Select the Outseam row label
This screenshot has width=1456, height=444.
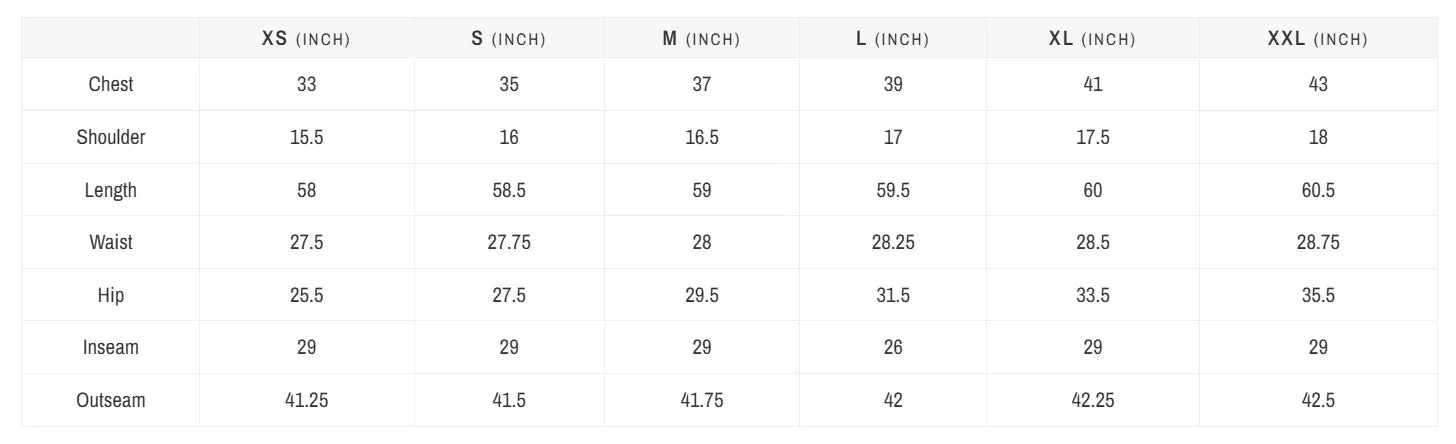coord(111,400)
